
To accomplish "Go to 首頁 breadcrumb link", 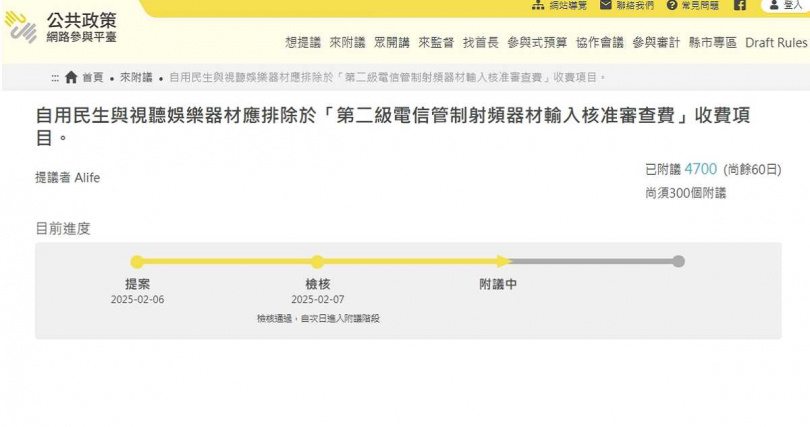I will pos(92,77).
